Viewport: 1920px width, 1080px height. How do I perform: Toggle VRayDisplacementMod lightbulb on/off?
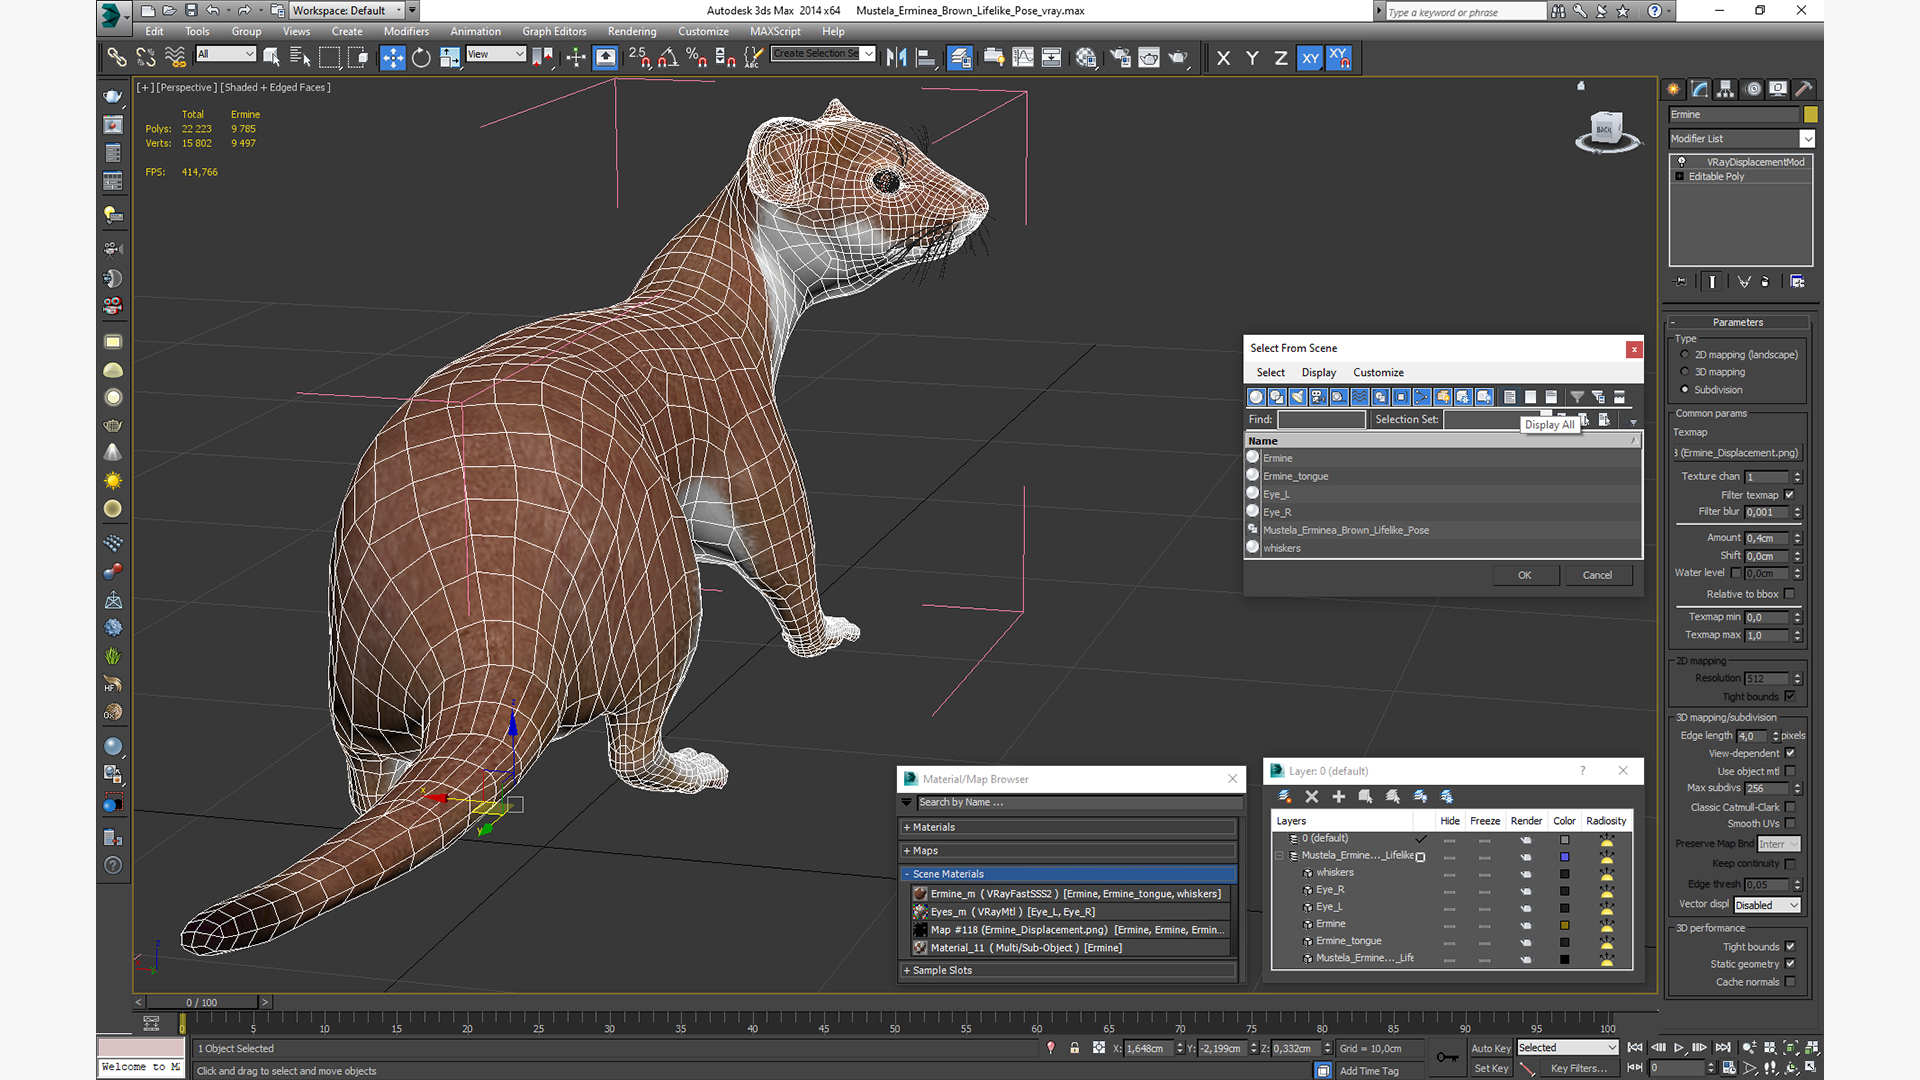(x=1681, y=162)
